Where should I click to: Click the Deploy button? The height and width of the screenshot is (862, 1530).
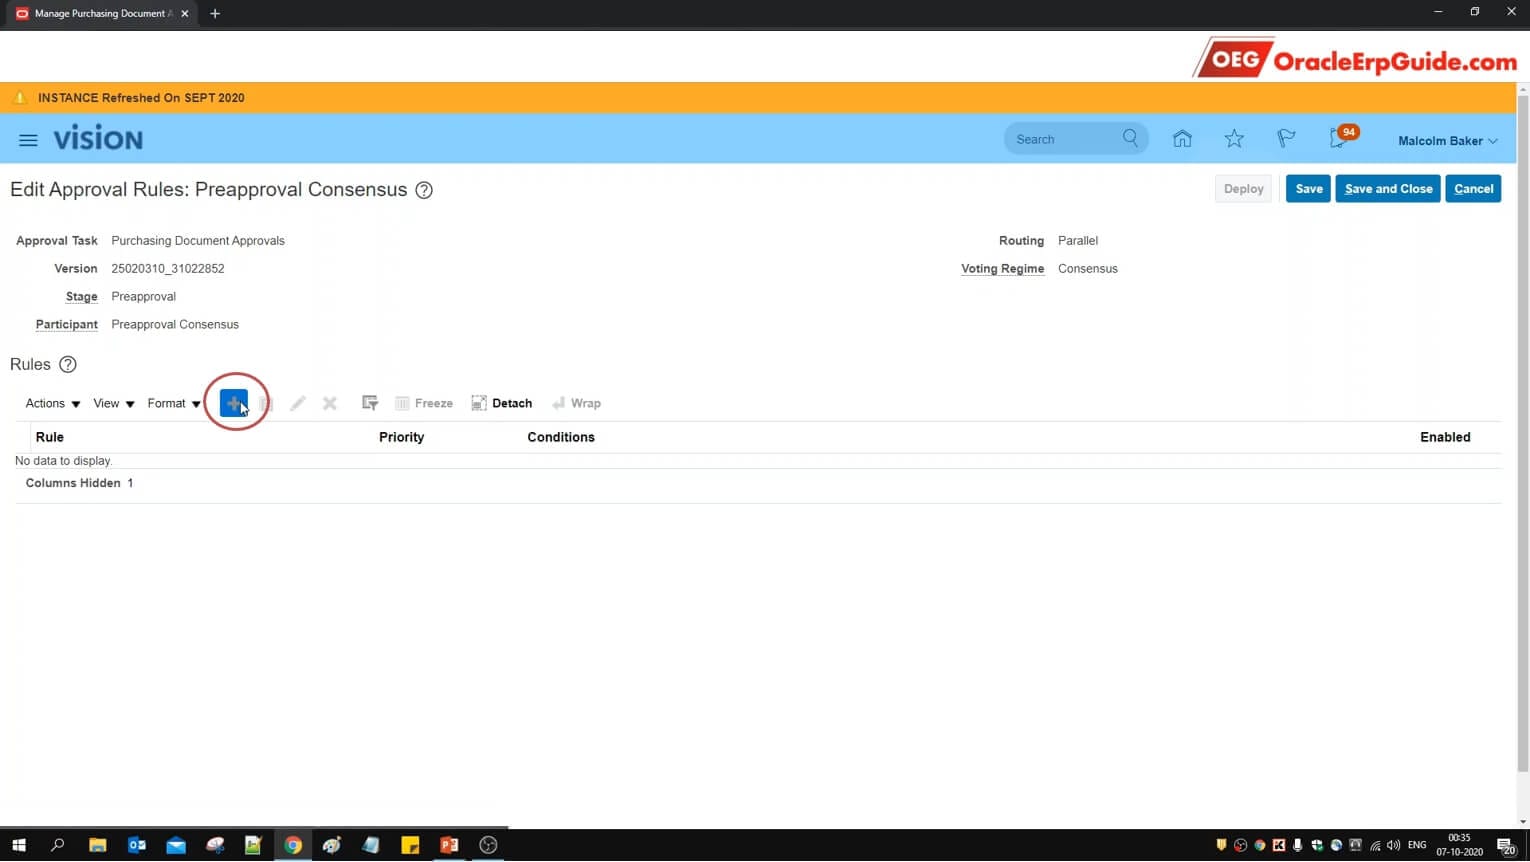click(1243, 189)
